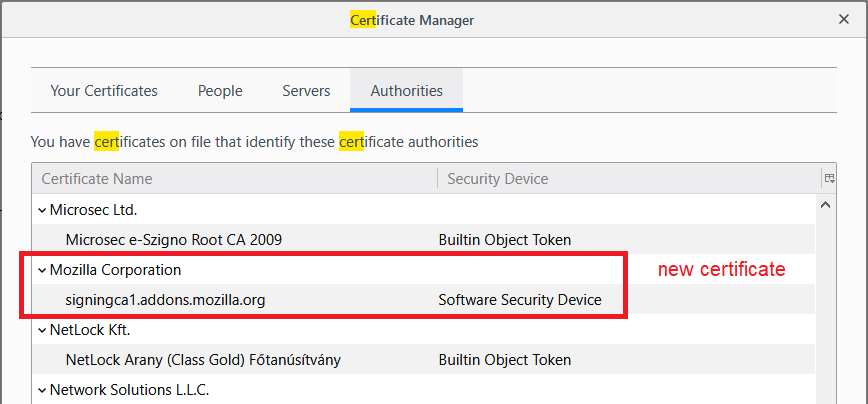This screenshot has width=868, height=404.
Task: Open the People tab
Action: coord(220,91)
